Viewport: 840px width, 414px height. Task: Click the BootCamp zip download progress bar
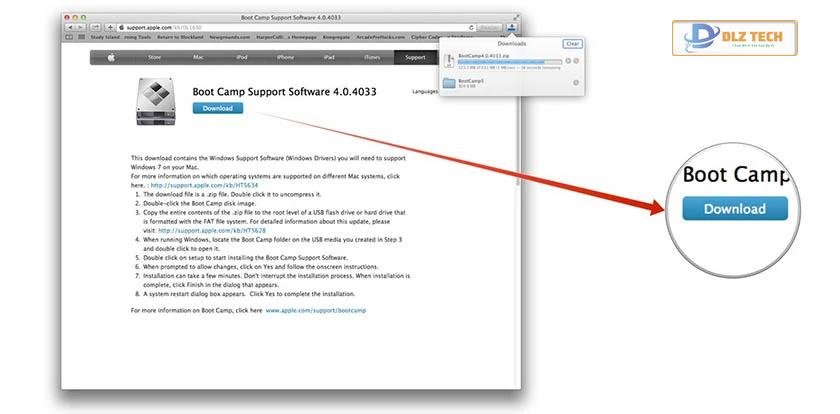click(510, 62)
